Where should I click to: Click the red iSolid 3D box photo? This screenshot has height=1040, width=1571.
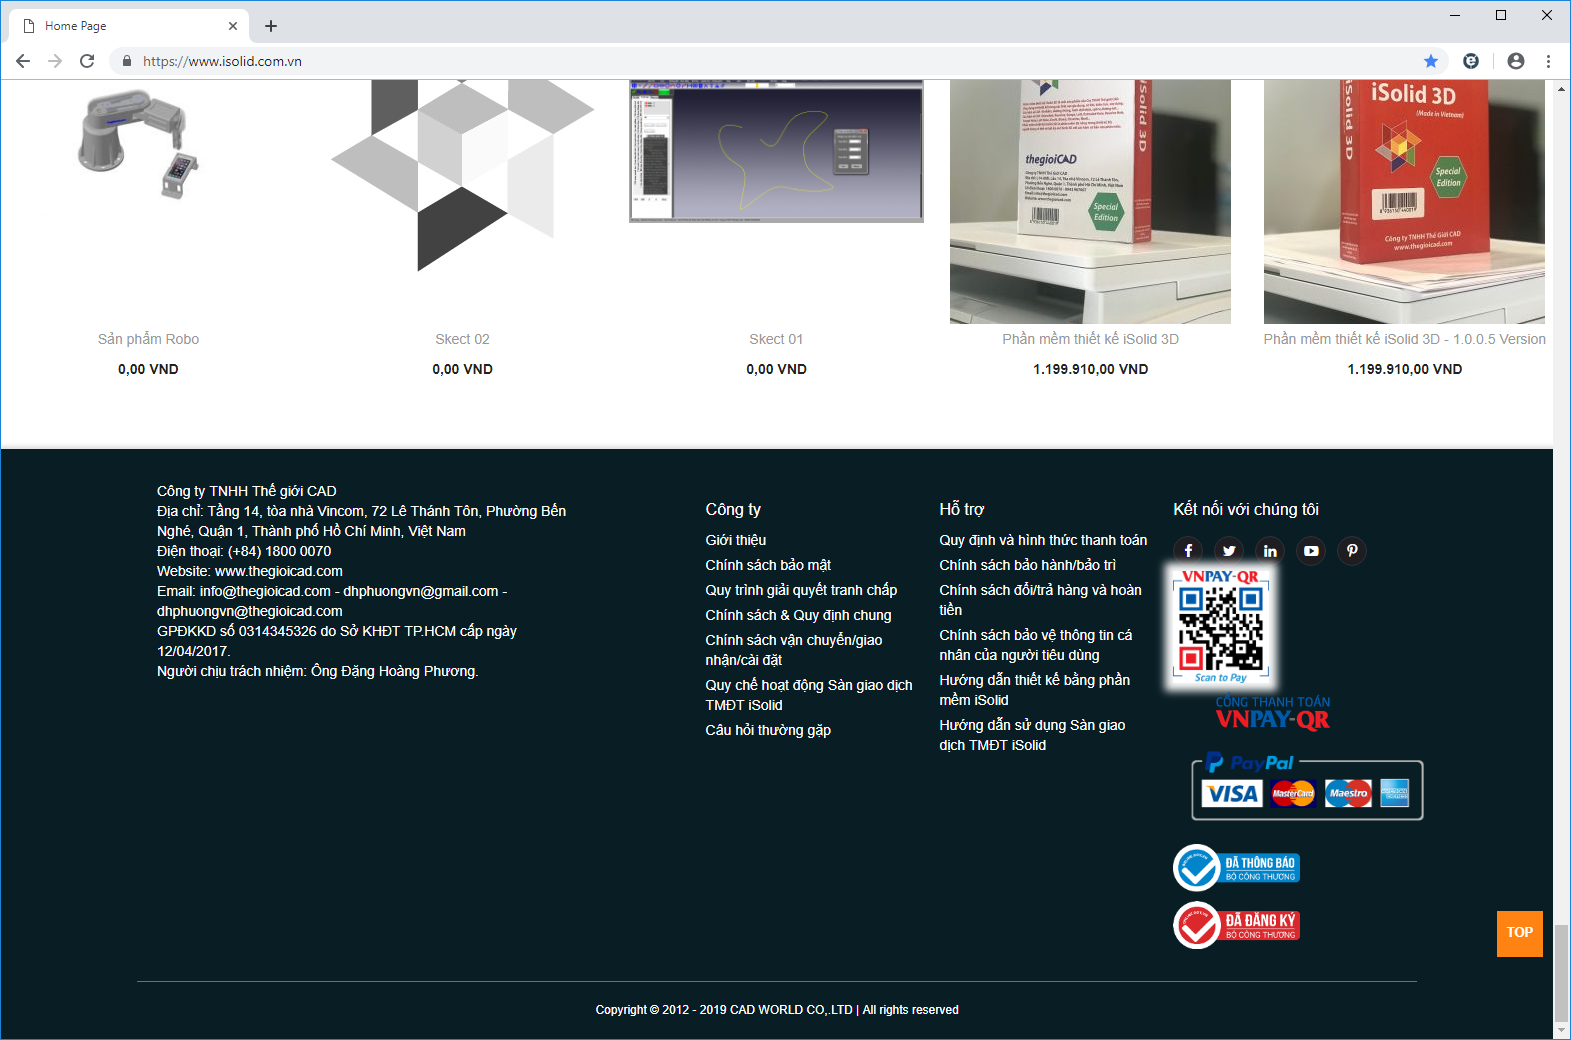coord(1404,202)
